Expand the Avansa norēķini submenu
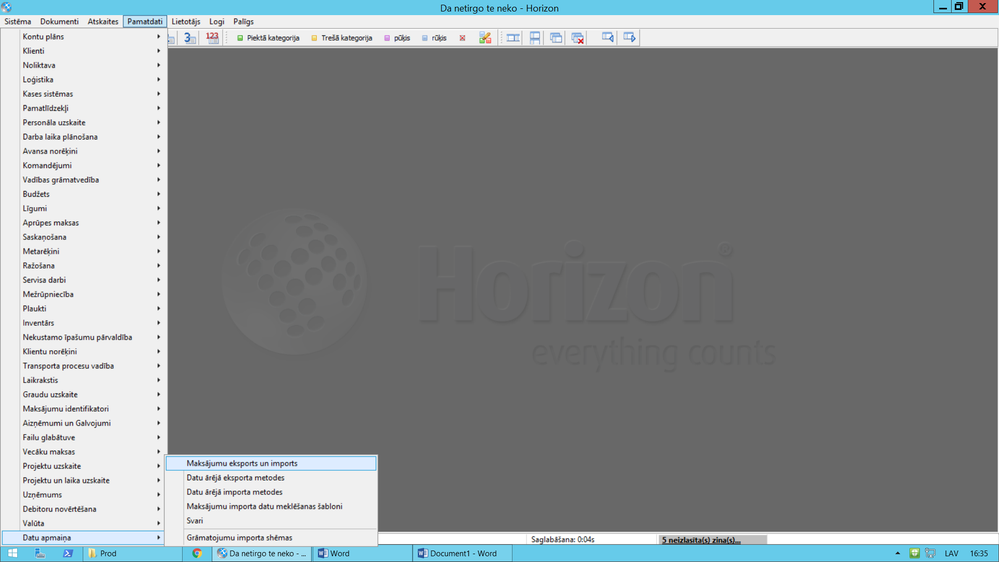The image size is (999, 562). click(x=83, y=151)
